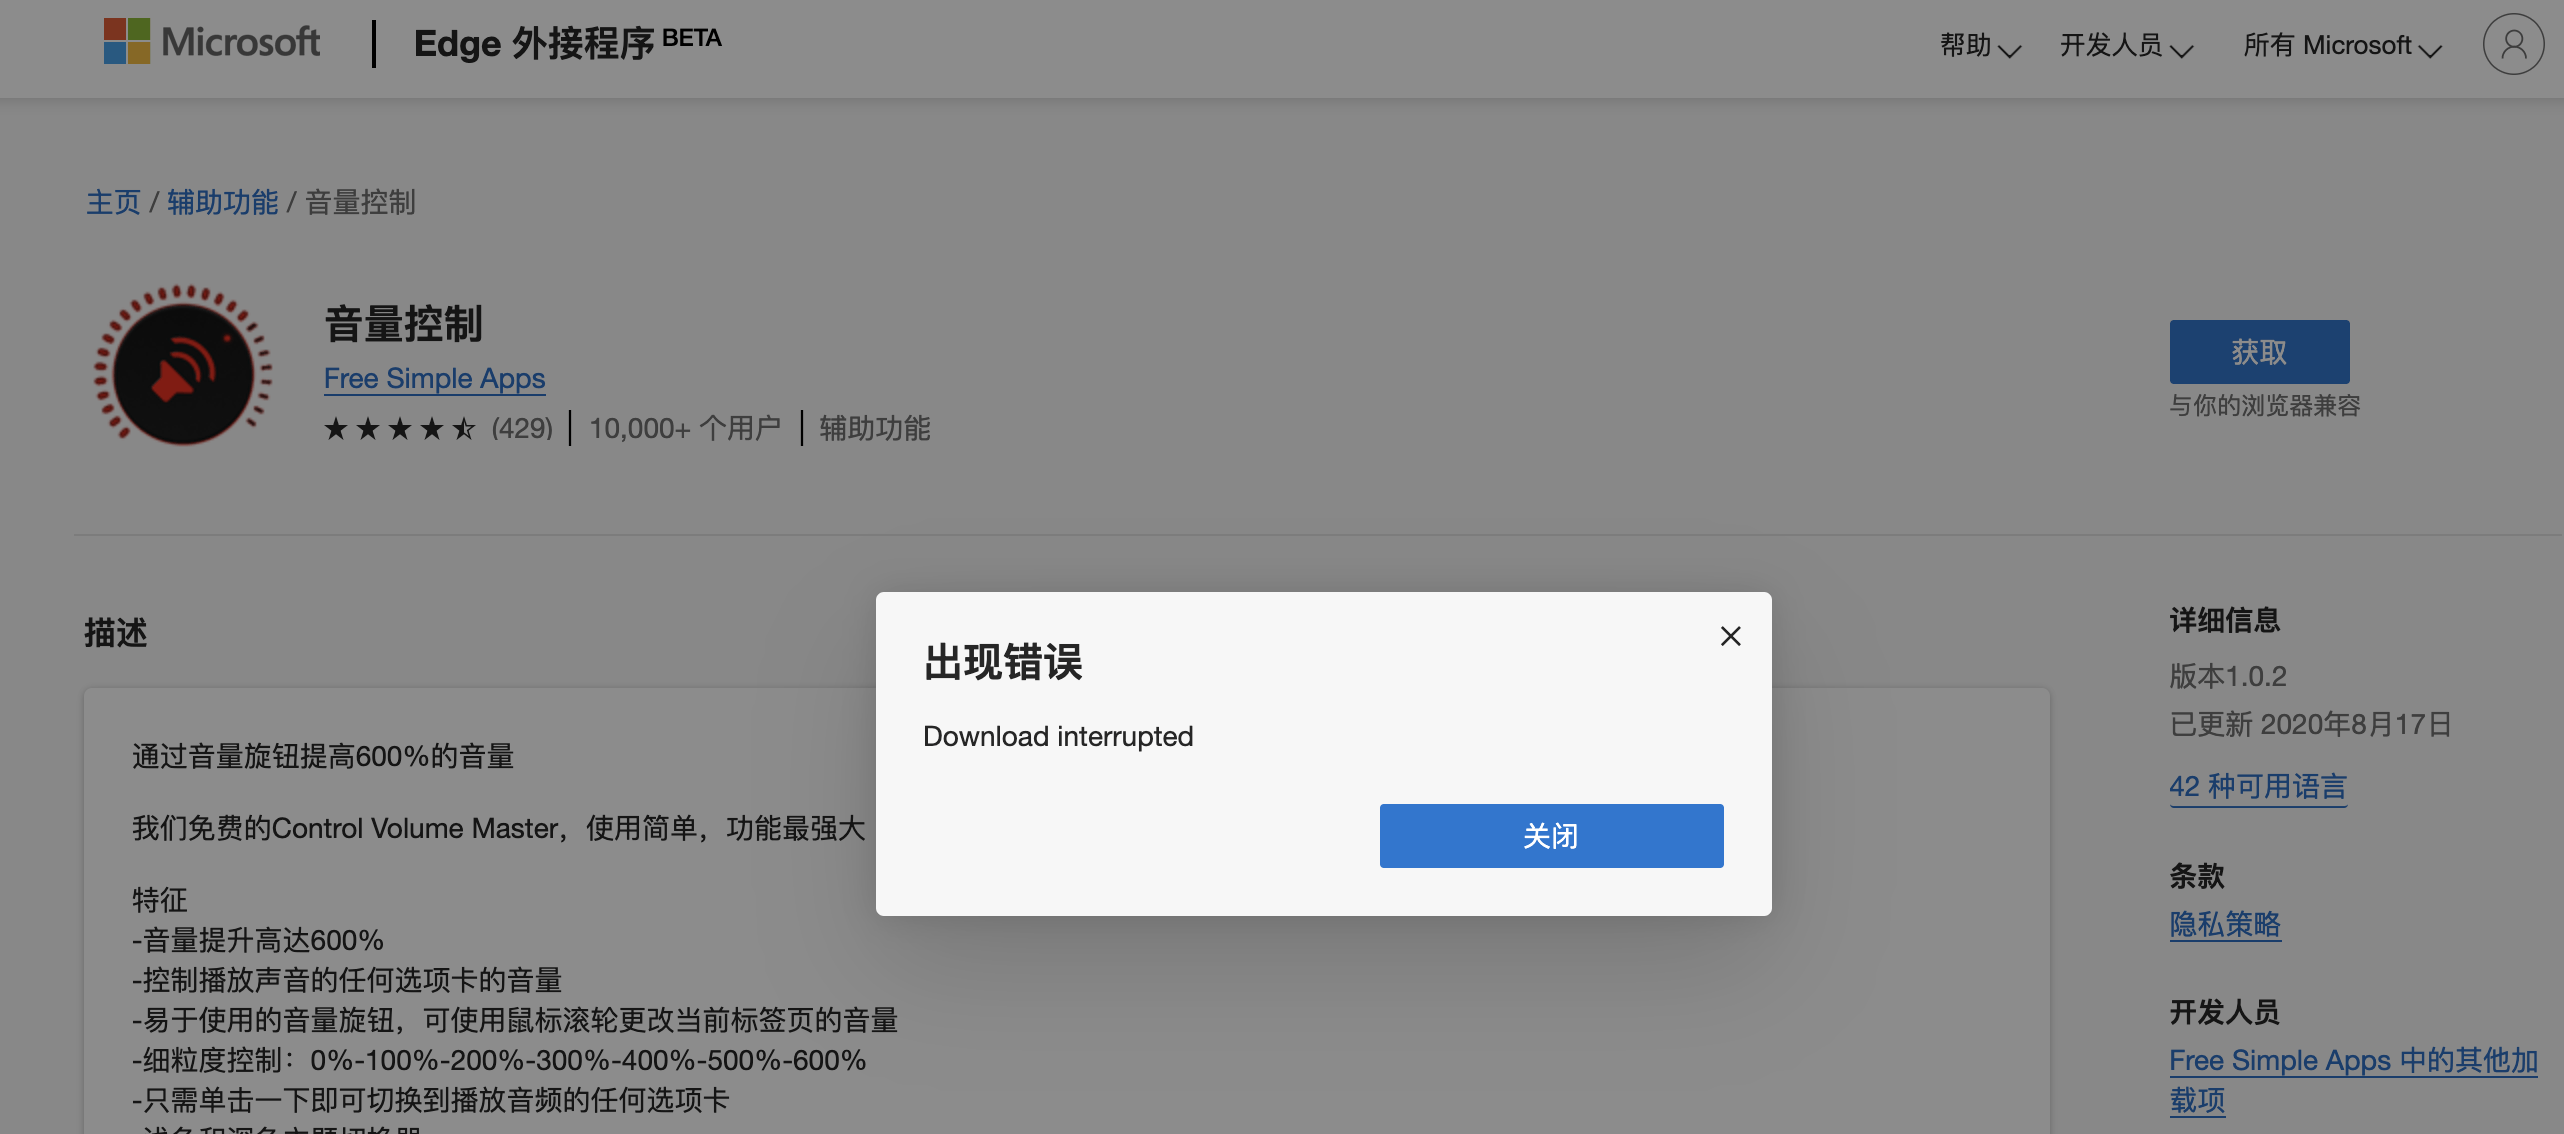The width and height of the screenshot is (2564, 1134).
Task: Dismiss the error dialog with the X icon
Action: coord(1731,636)
